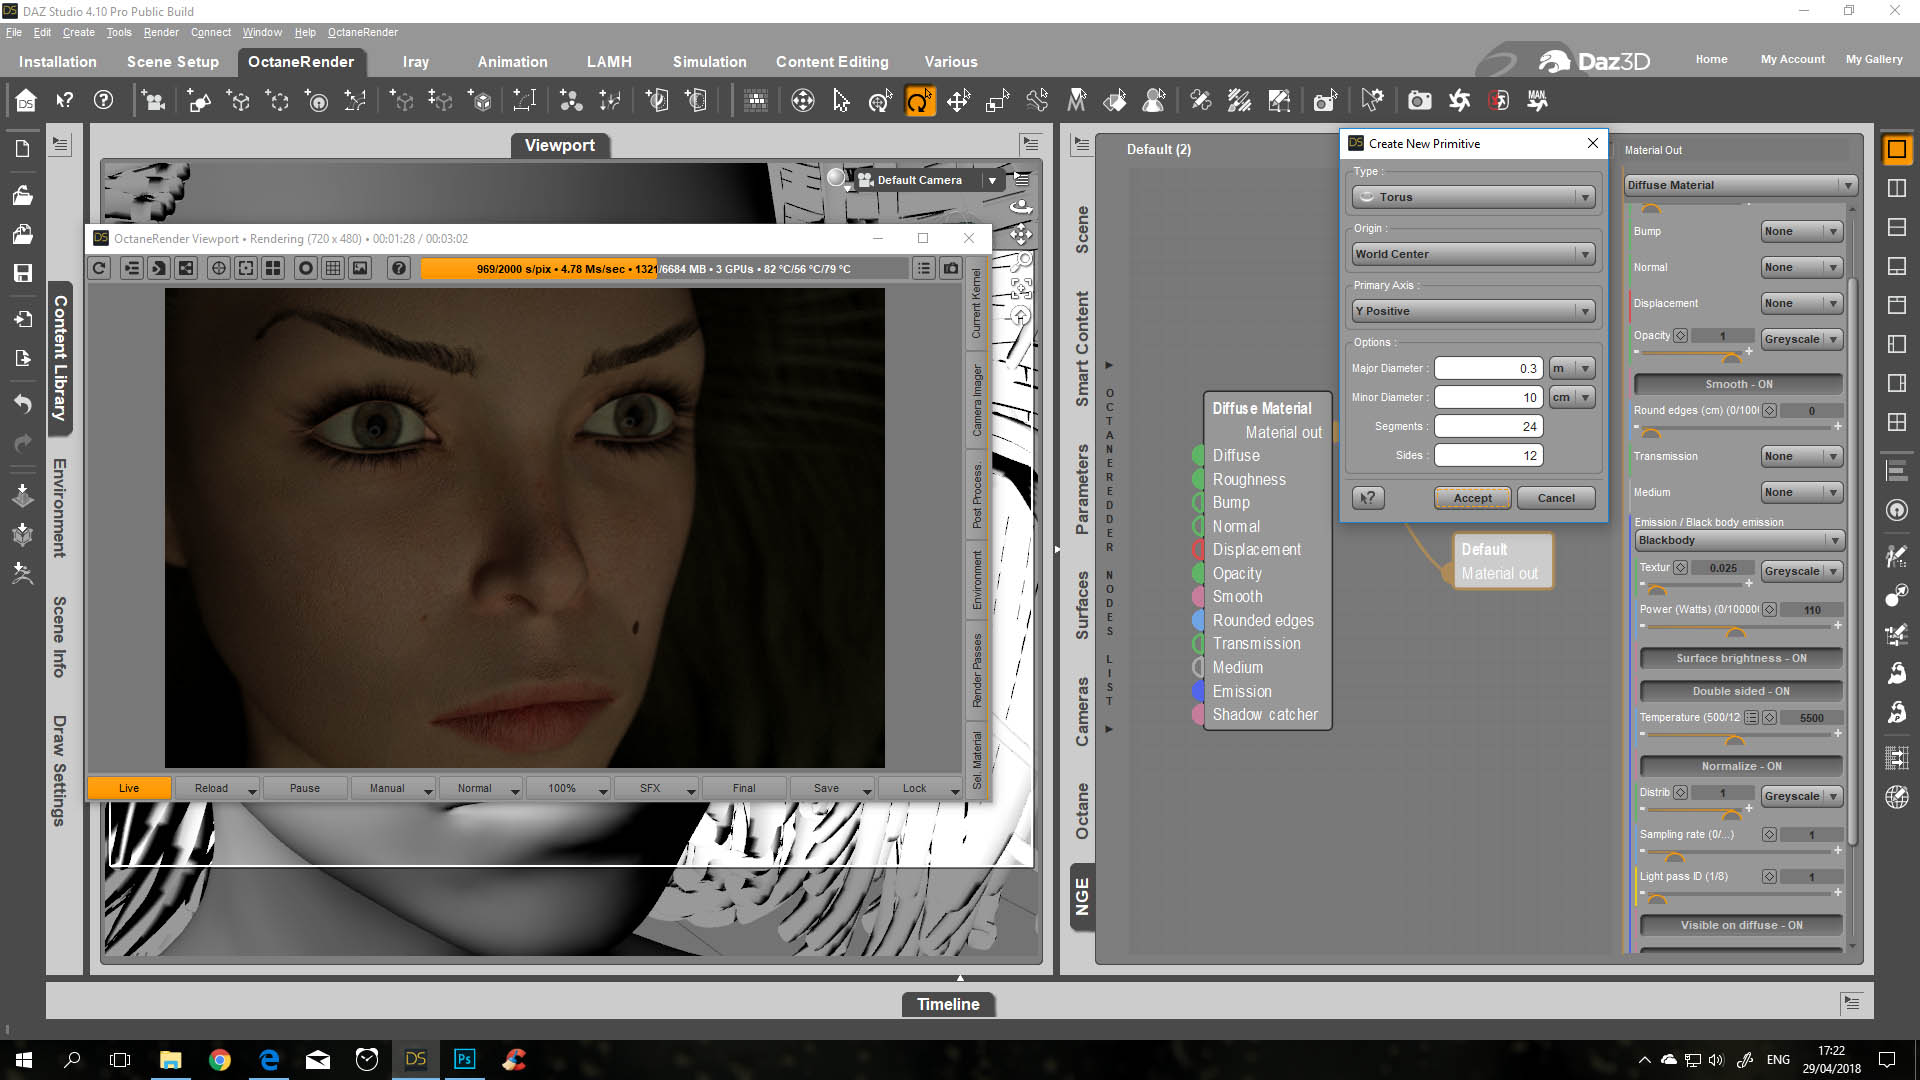
Task: Expand the Diffuse Material type dropdown
Action: (1740, 185)
